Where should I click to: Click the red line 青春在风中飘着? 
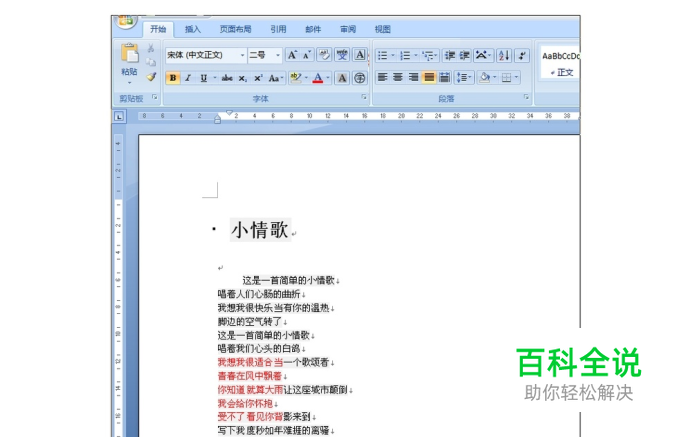click(x=249, y=376)
